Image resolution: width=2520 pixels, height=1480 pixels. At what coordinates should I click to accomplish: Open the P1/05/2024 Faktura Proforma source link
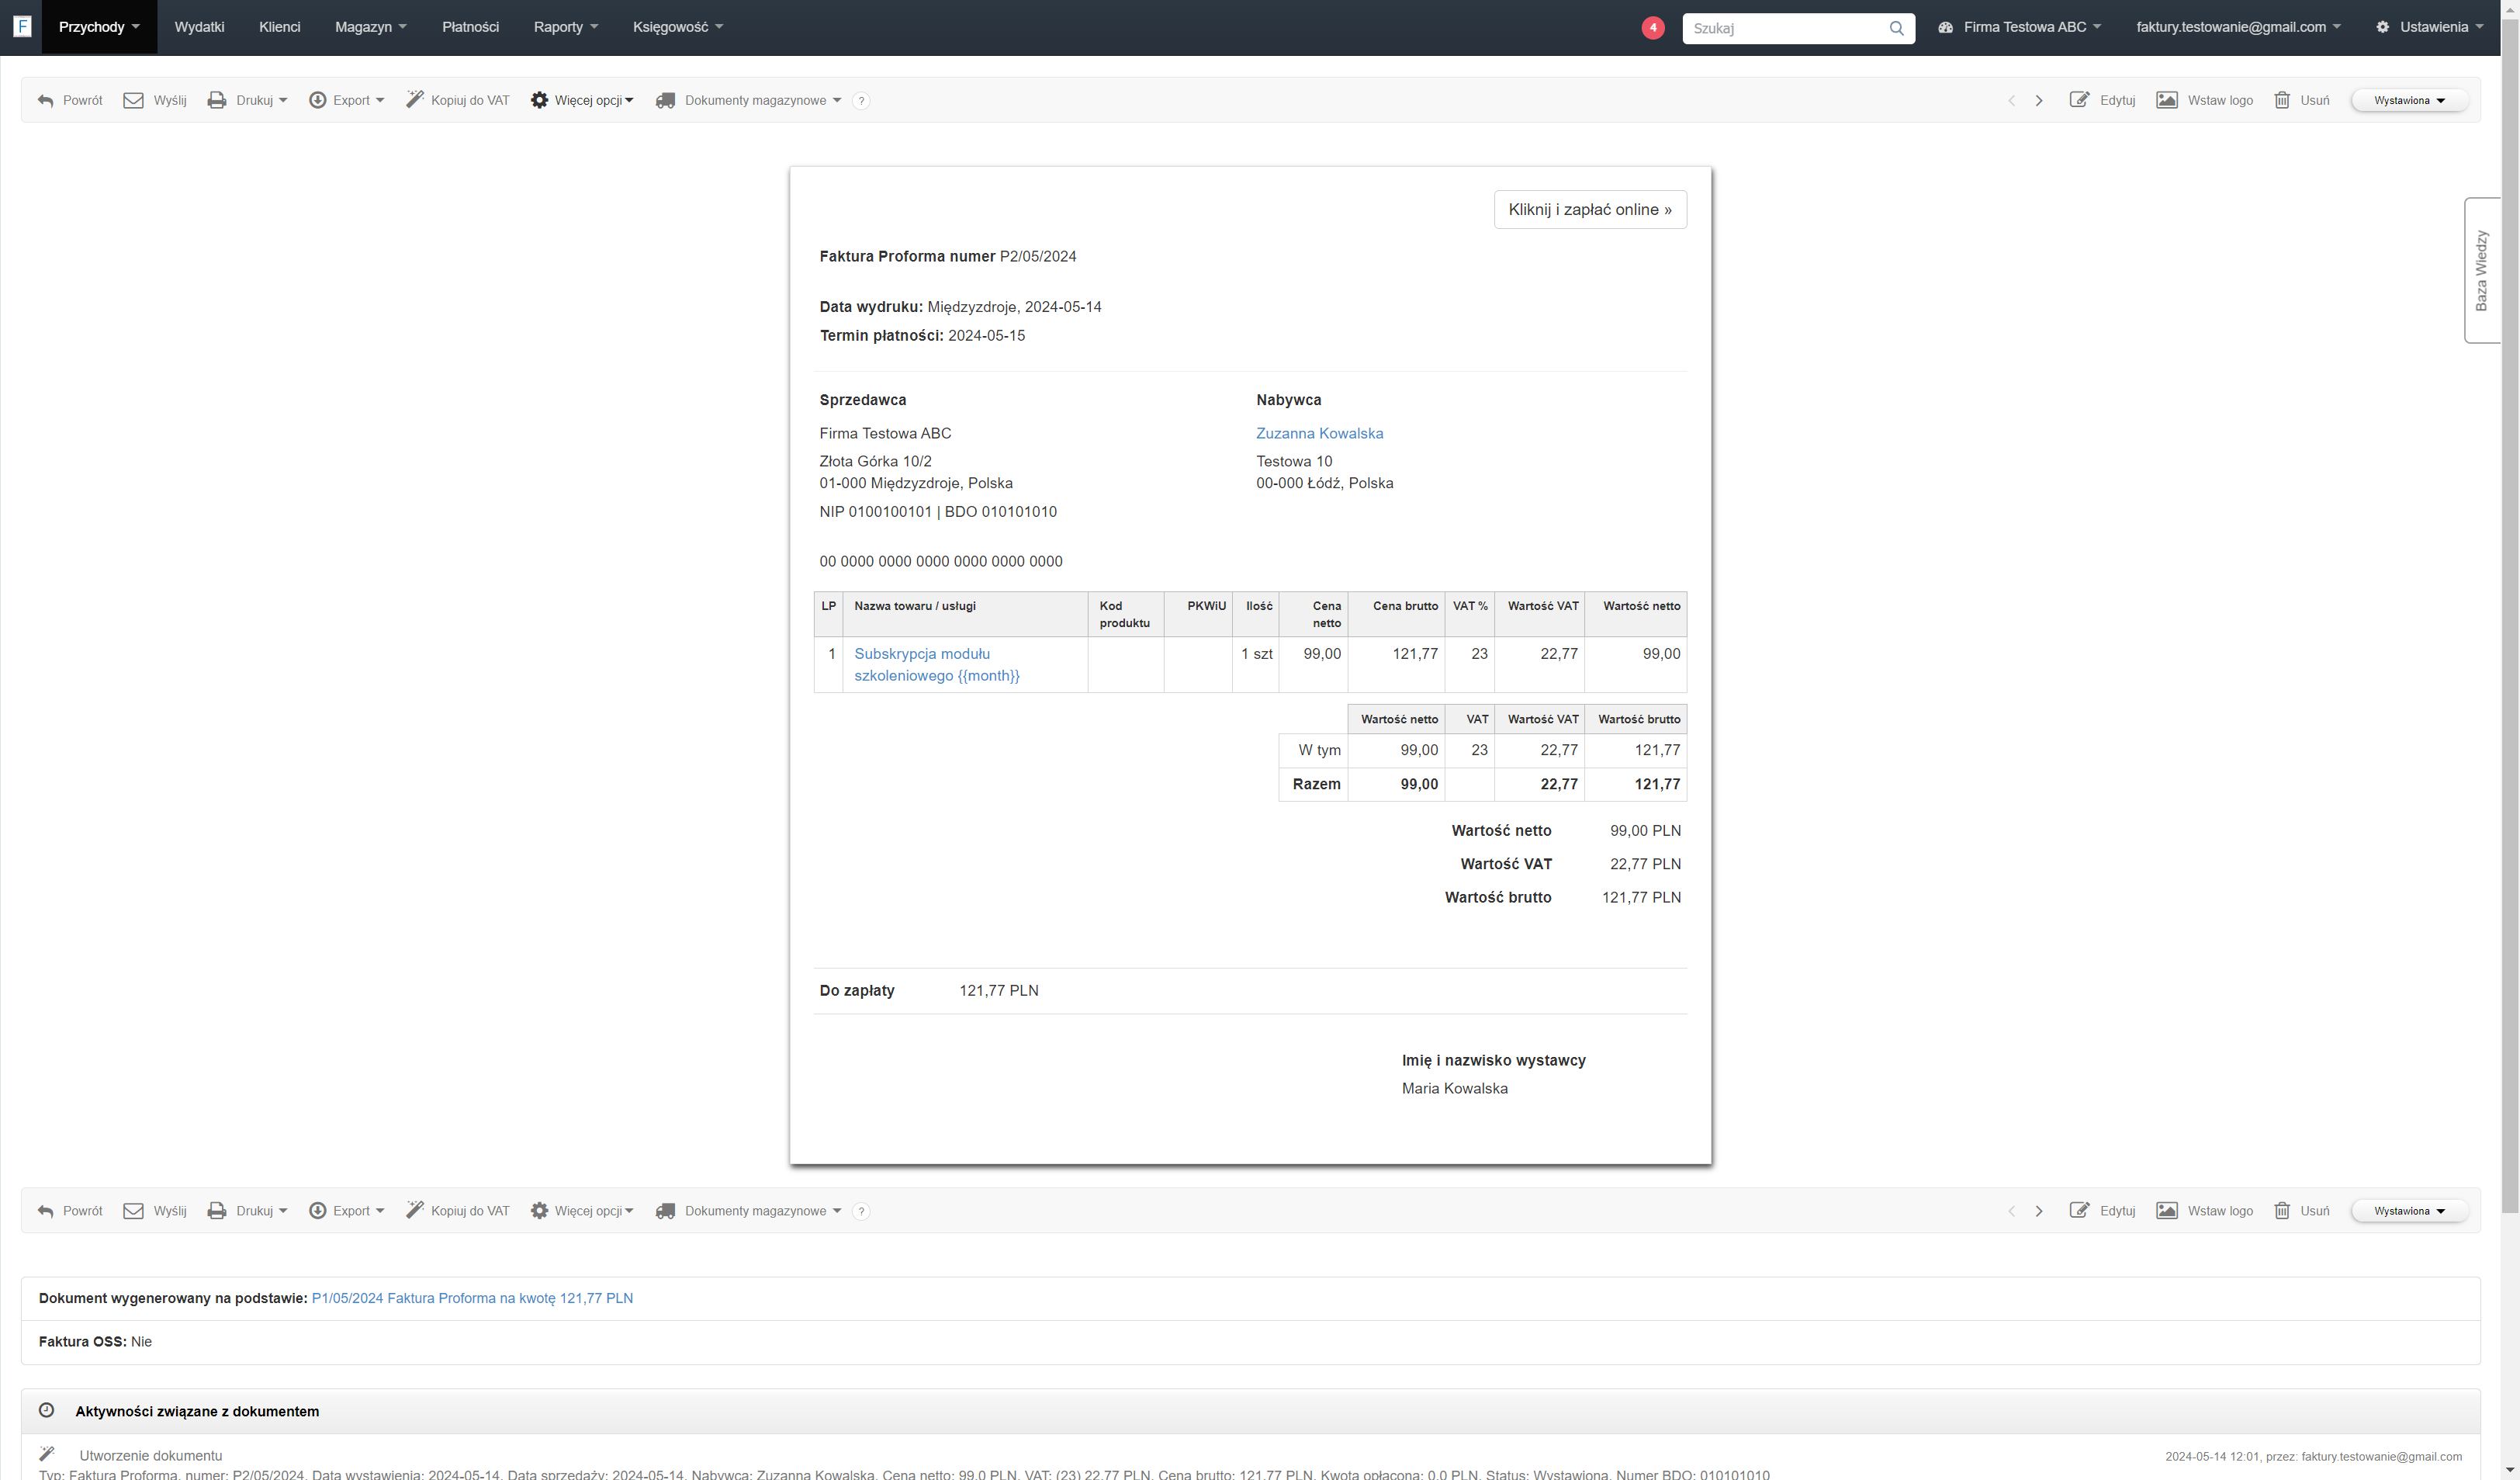pyautogui.click(x=472, y=1298)
